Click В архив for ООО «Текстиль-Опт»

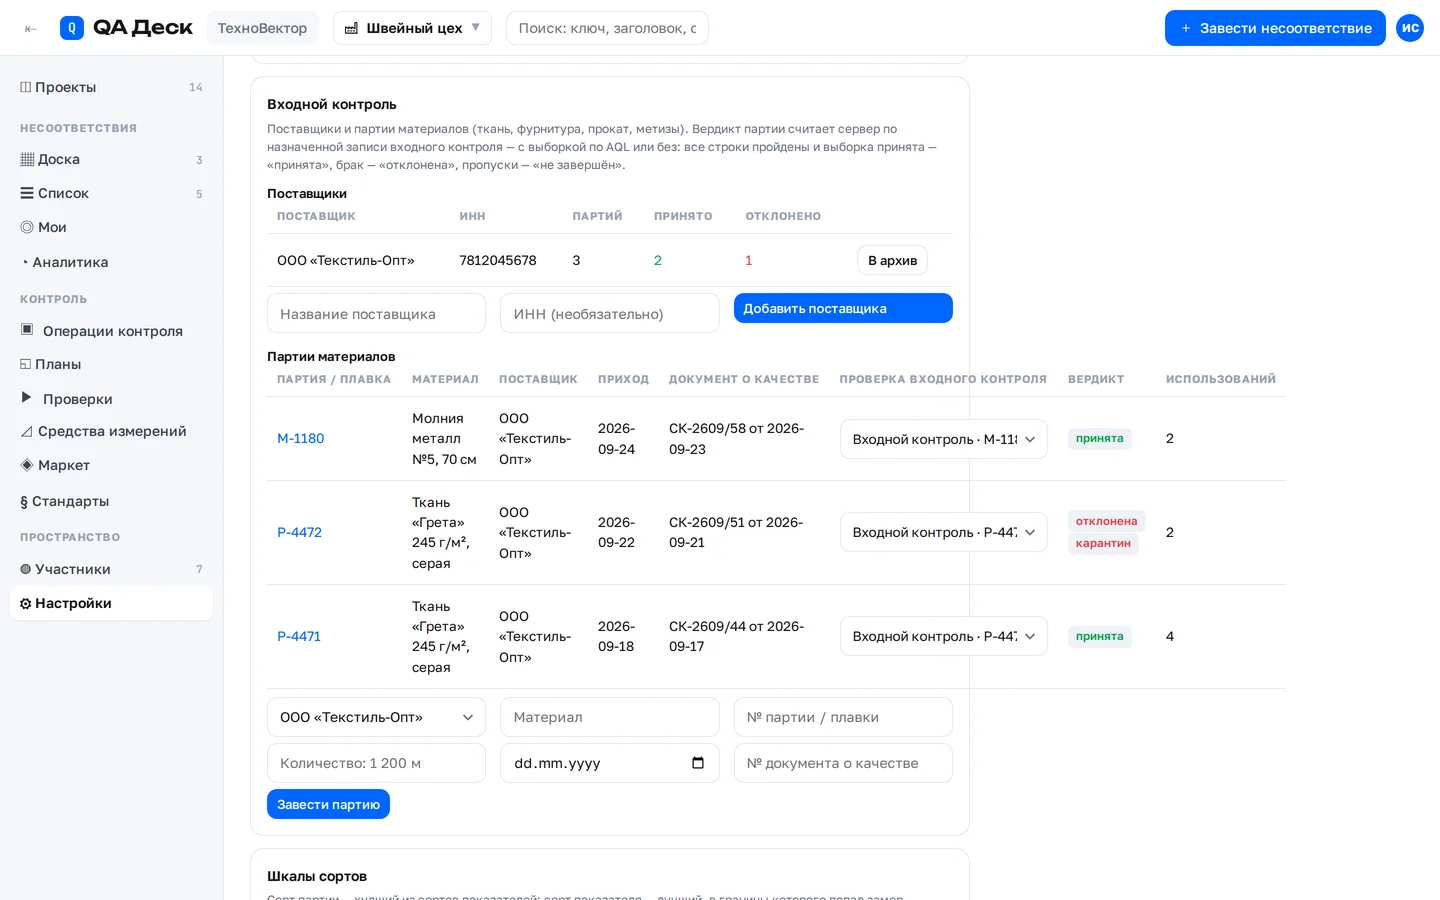[892, 260]
